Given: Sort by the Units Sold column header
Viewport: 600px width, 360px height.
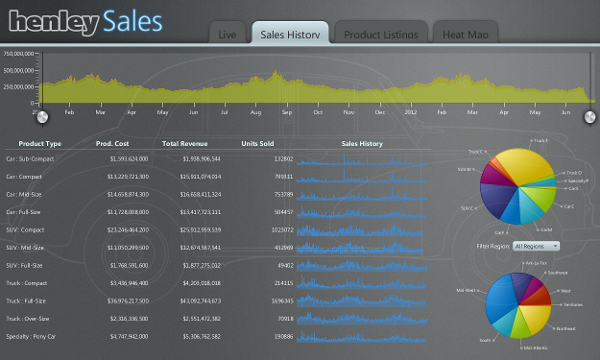Looking at the screenshot, I should tap(258, 143).
